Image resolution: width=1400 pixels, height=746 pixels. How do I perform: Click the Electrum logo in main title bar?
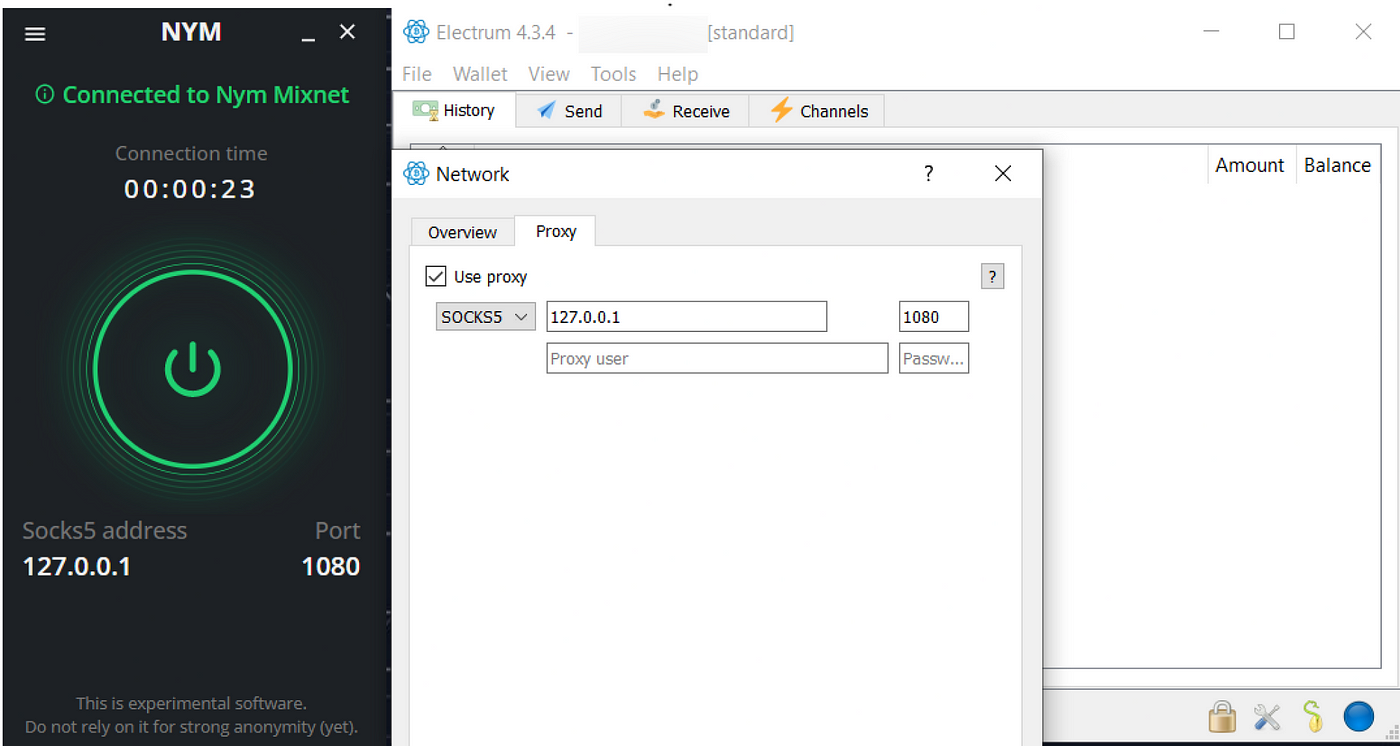click(416, 32)
